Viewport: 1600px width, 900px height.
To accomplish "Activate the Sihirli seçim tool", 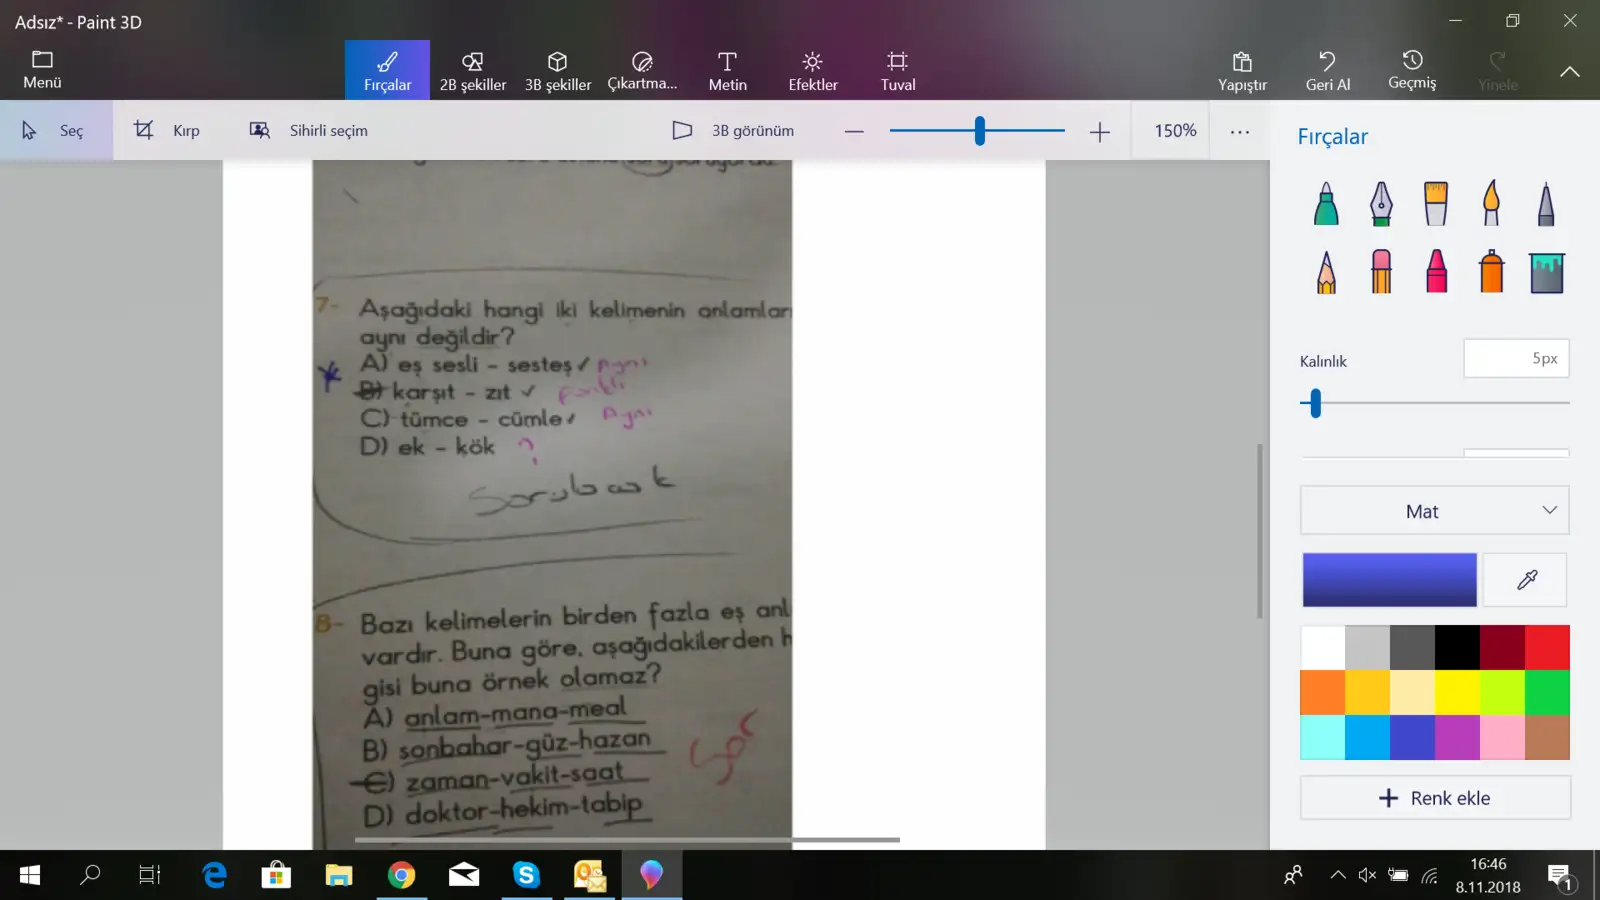I will pos(309,131).
